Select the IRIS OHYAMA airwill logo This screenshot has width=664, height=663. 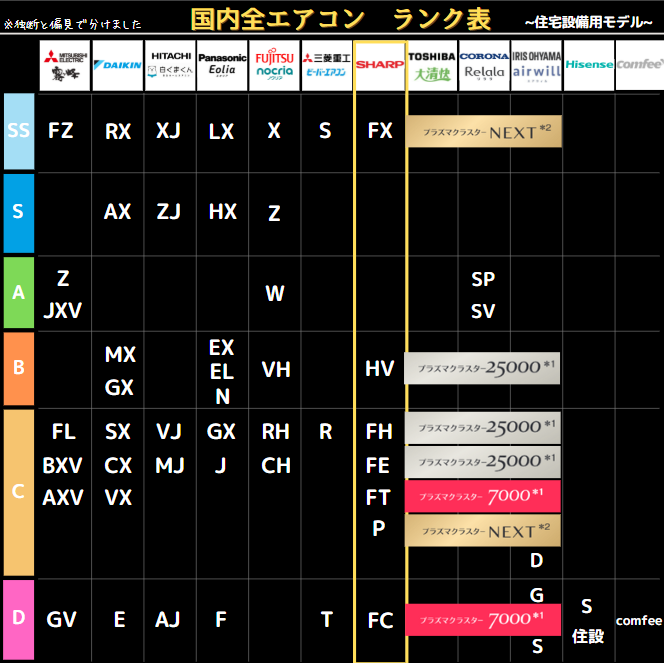[x=537, y=66]
